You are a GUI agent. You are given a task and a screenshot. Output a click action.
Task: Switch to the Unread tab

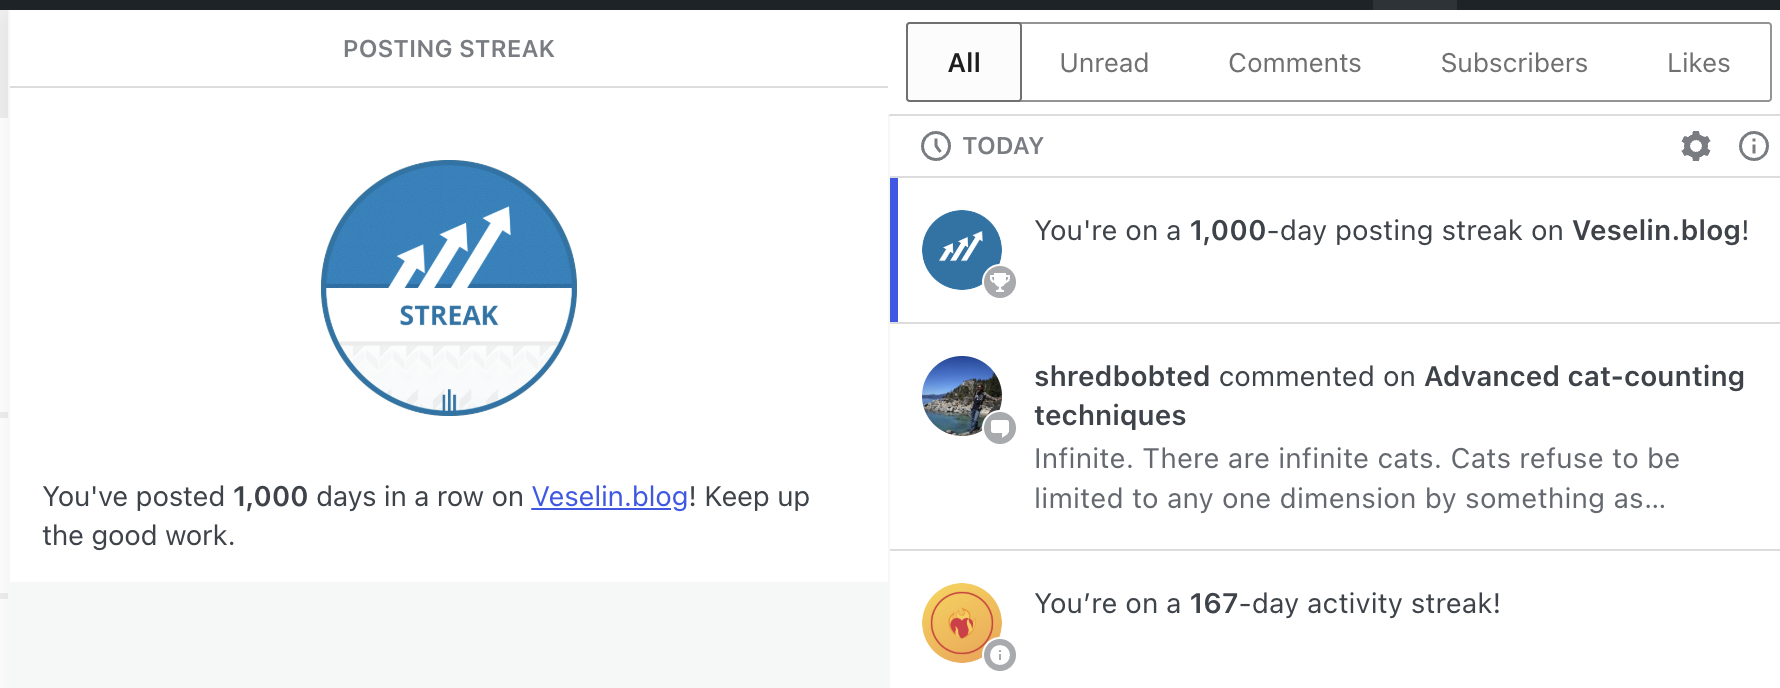1104,63
